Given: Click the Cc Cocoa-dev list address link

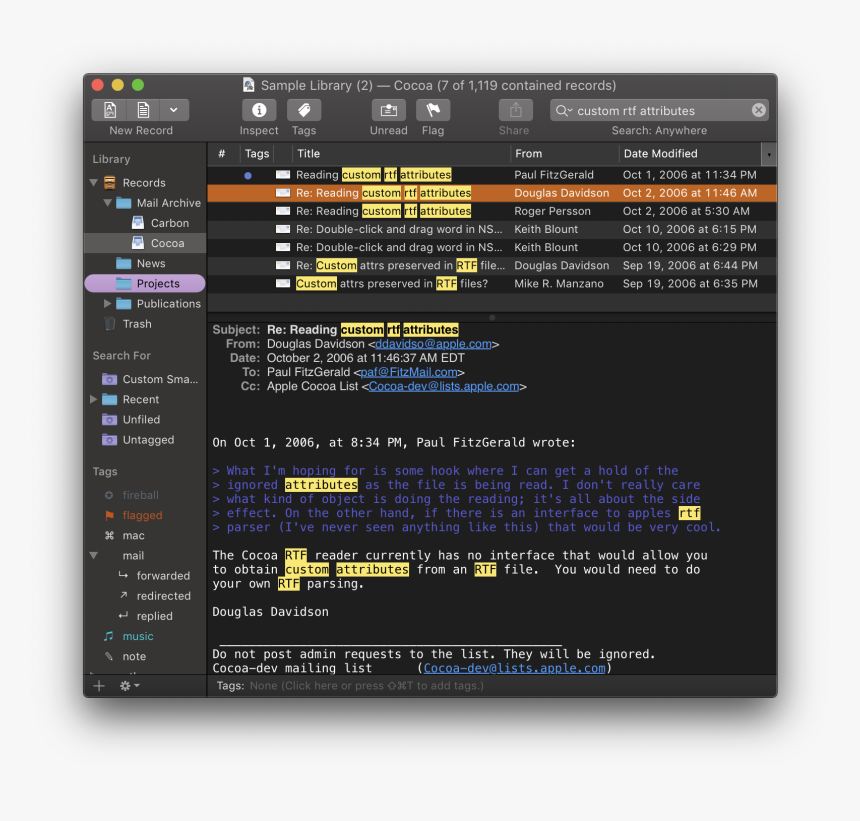Looking at the screenshot, I should tap(444, 387).
